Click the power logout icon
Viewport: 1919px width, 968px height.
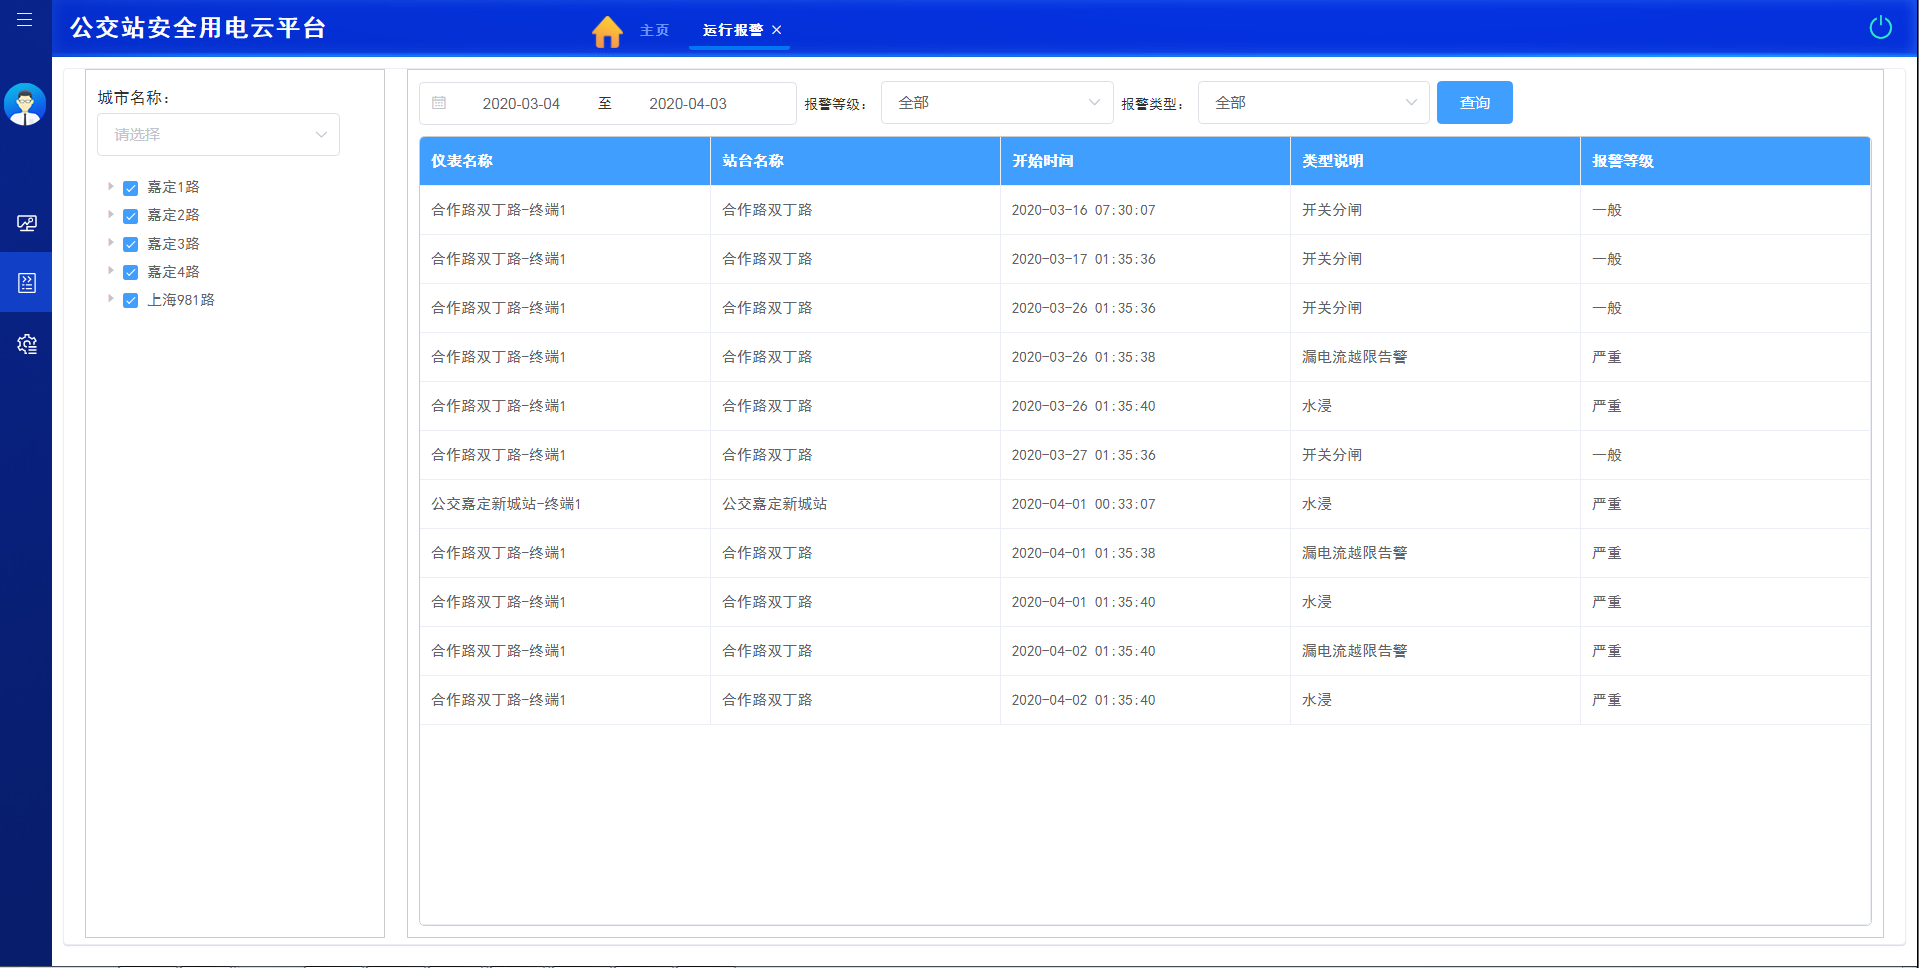pos(1880,27)
